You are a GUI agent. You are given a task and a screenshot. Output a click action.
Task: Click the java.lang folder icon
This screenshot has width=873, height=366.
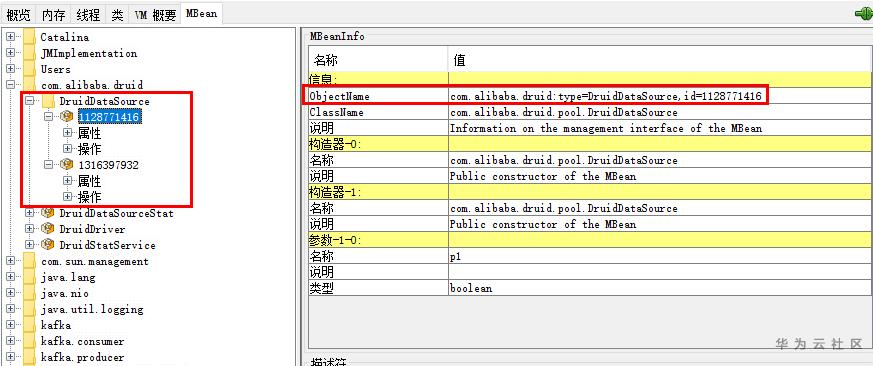click(x=30, y=277)
